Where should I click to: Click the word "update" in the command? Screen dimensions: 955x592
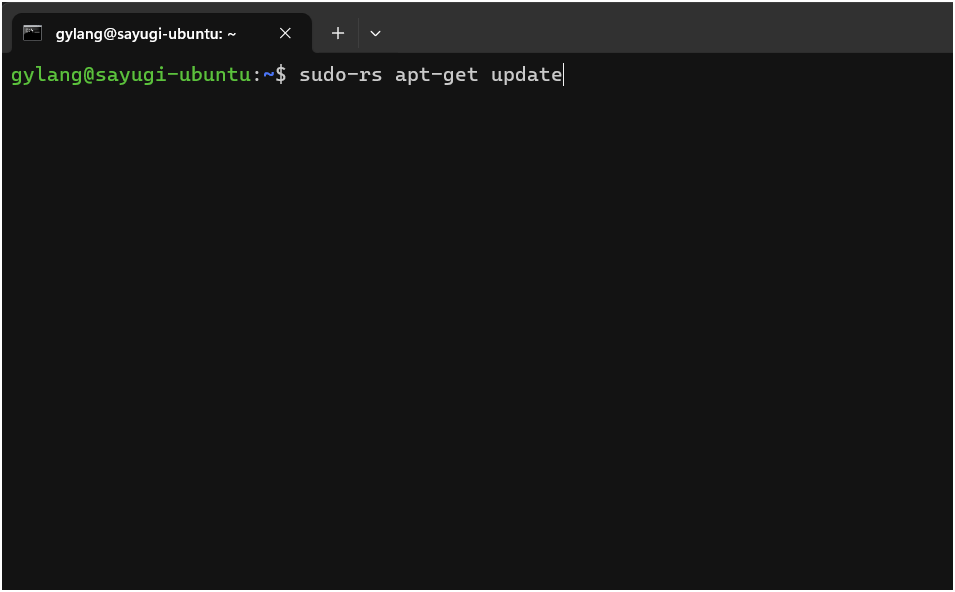(x=527, y=75)
